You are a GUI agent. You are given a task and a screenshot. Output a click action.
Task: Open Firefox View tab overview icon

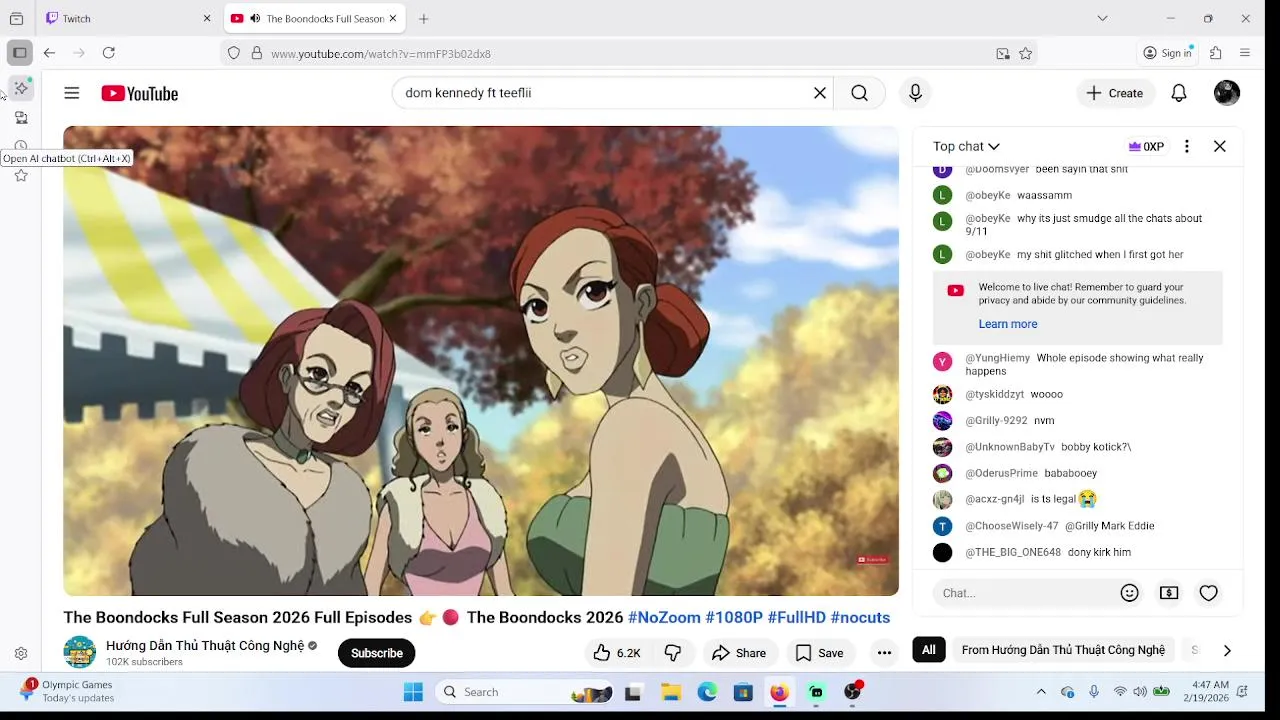pyautogui.click(x=17, y=18)
